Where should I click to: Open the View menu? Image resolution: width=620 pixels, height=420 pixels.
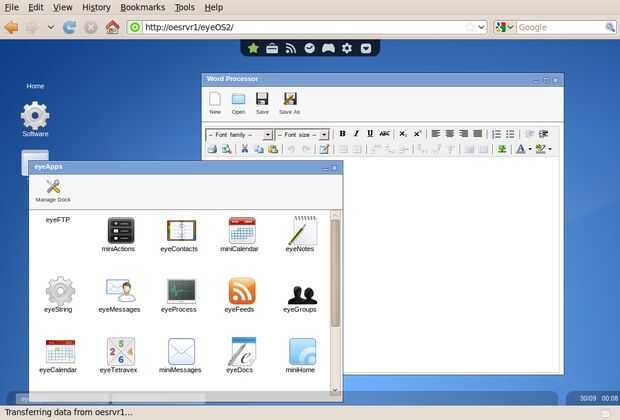[62, 7]
